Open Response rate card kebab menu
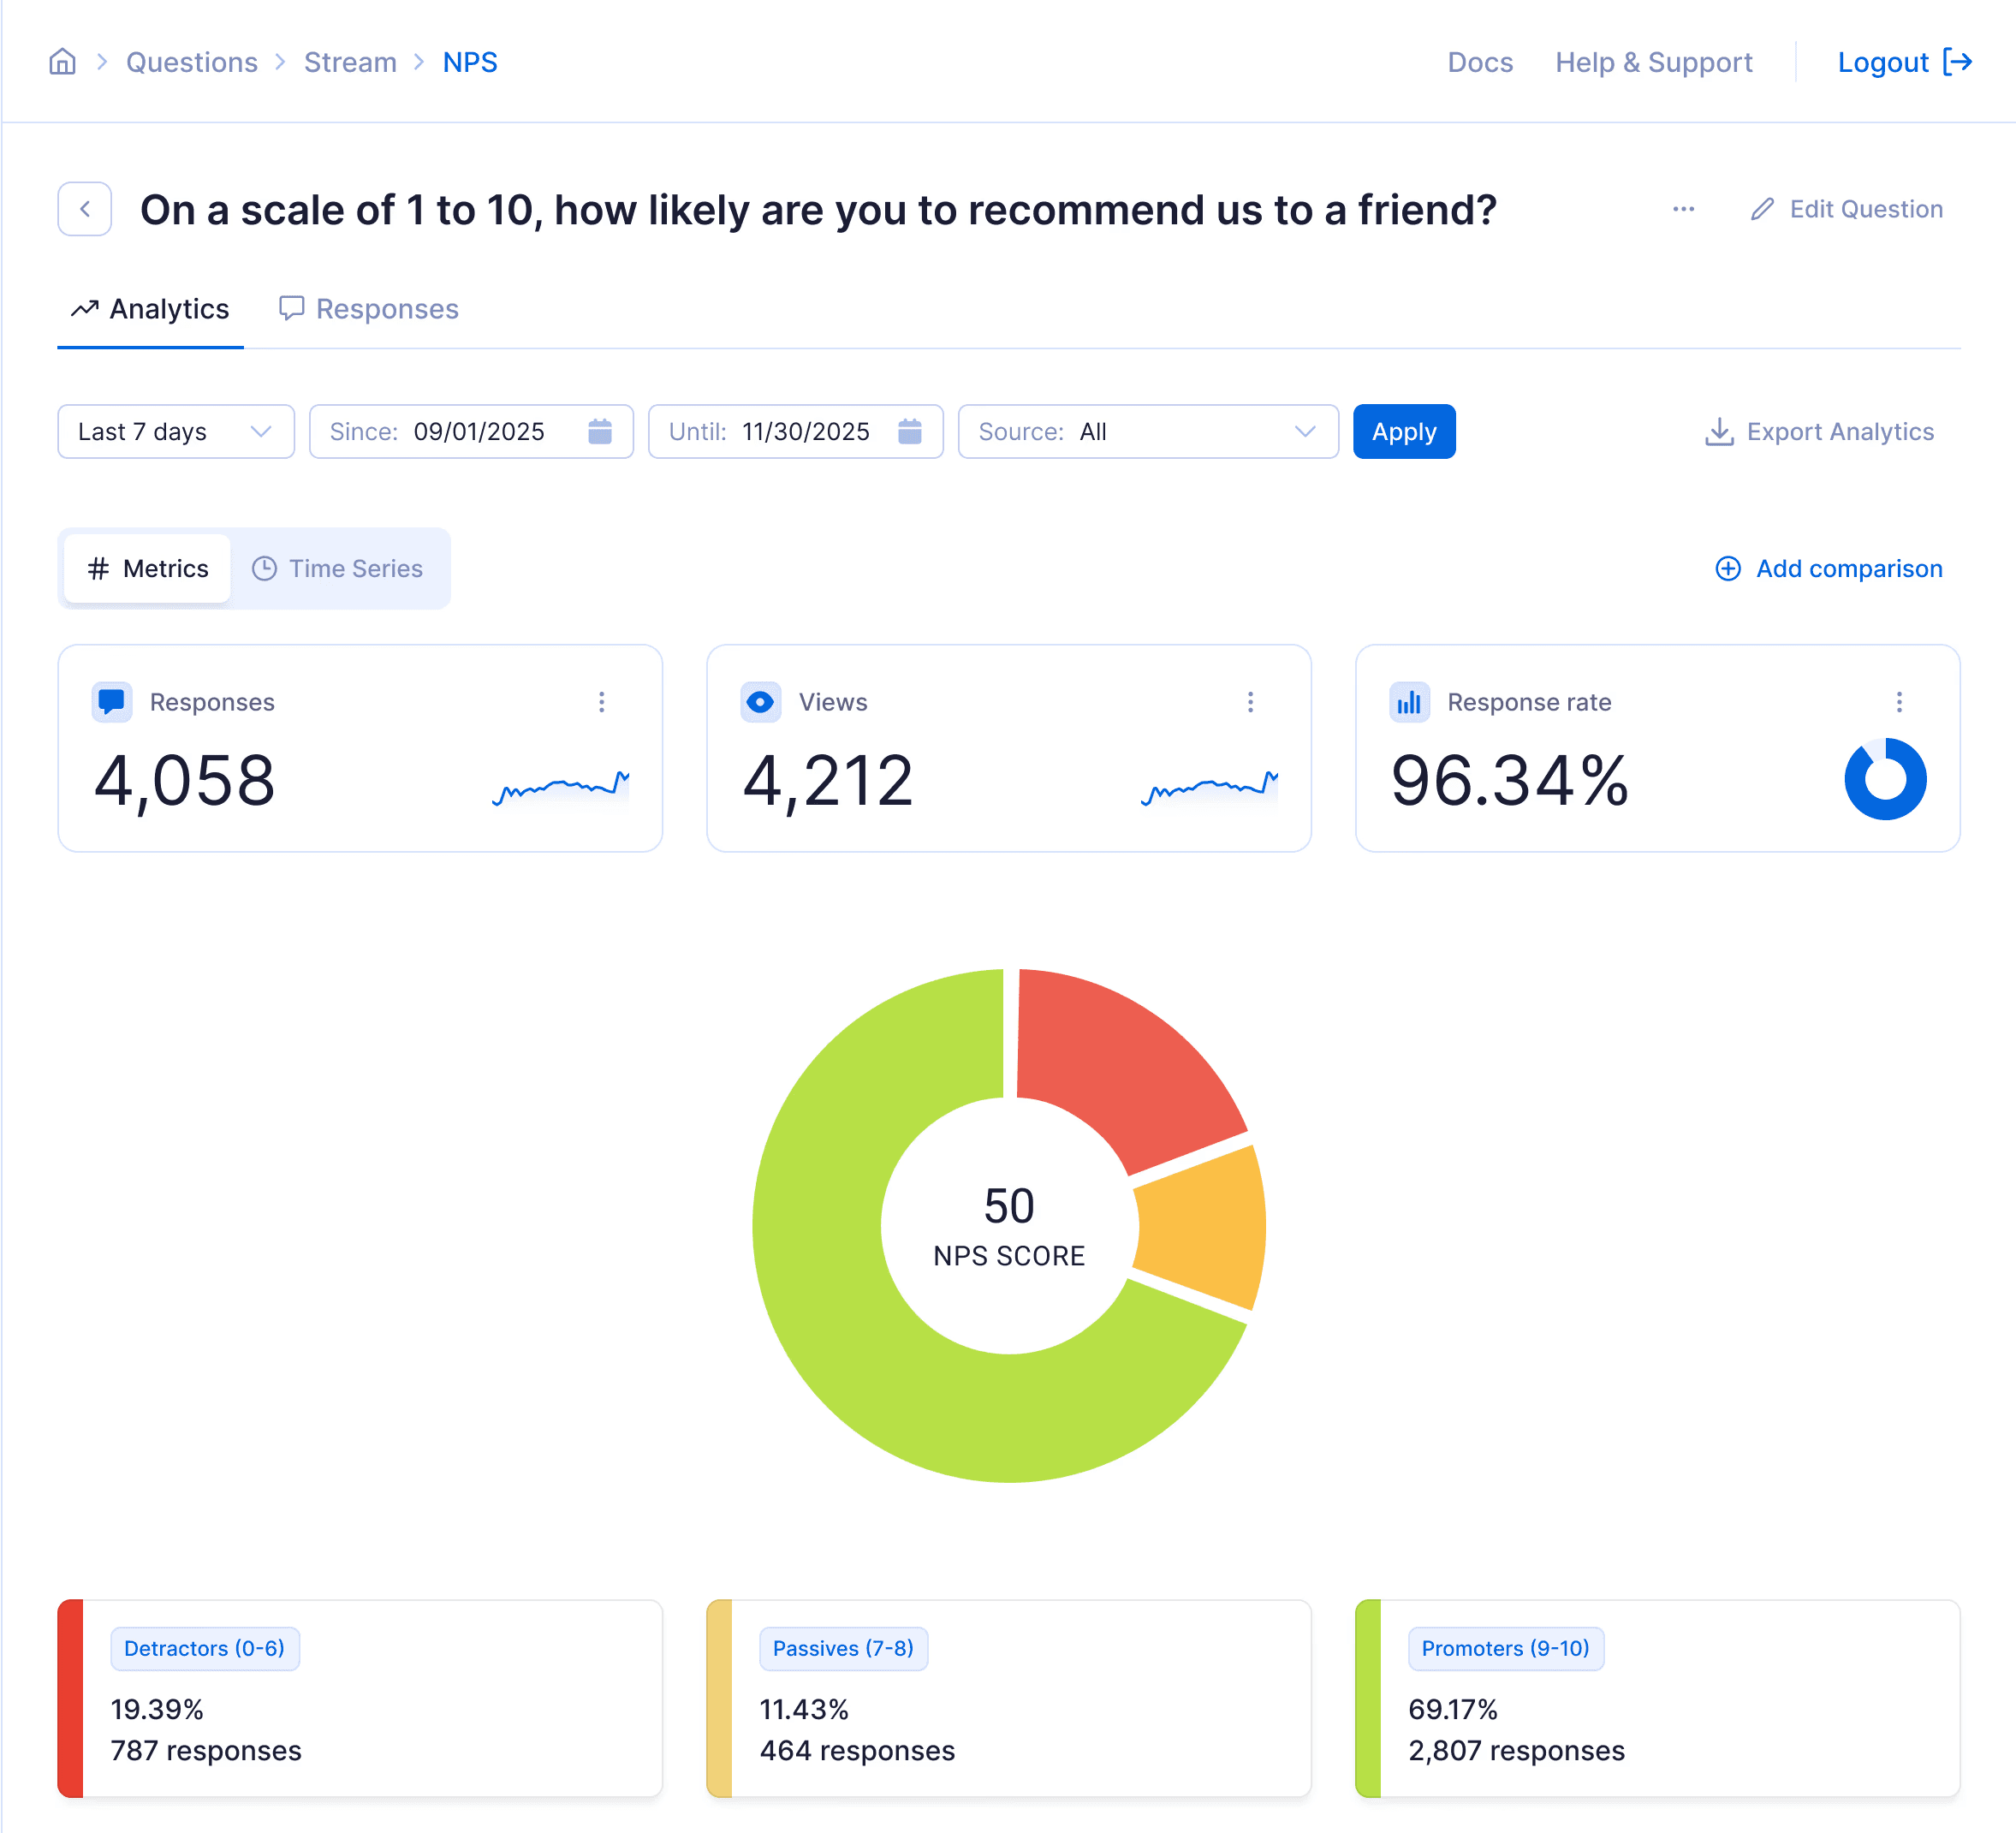2016x1833 pixels. 1899,702
